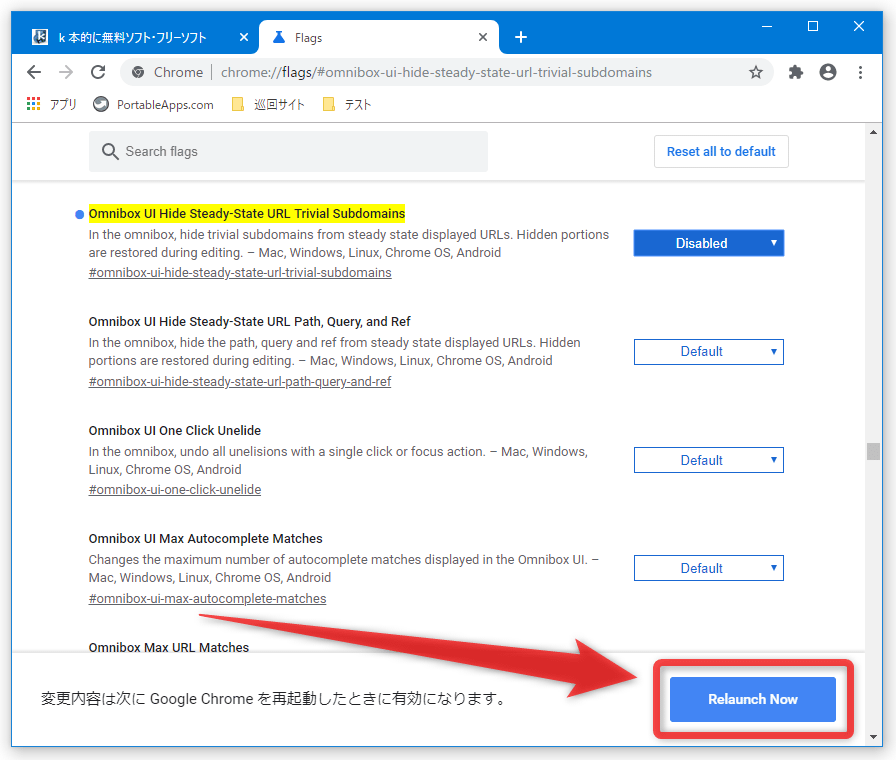
Task: Click heading Omnibox UI Hide Steady-State URL Path, Query, and Ref
Action: (x=249, y=322)
